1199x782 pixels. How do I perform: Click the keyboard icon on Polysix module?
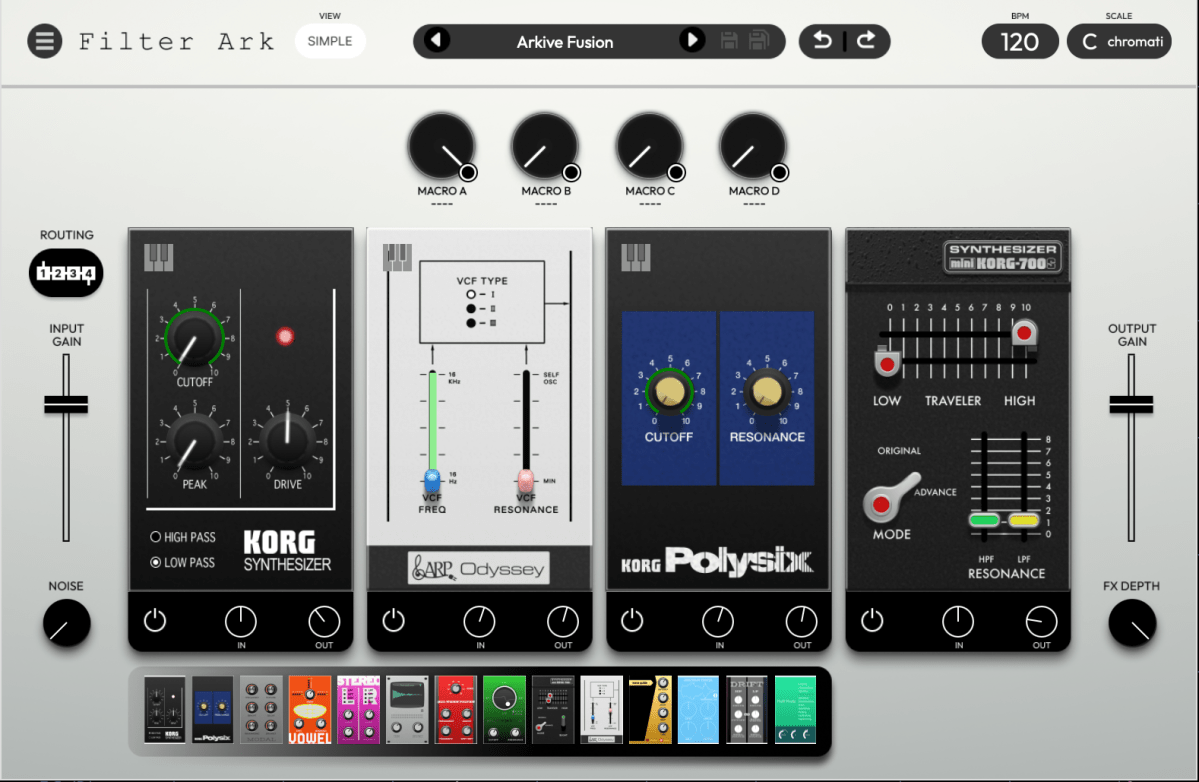(636, 257)
